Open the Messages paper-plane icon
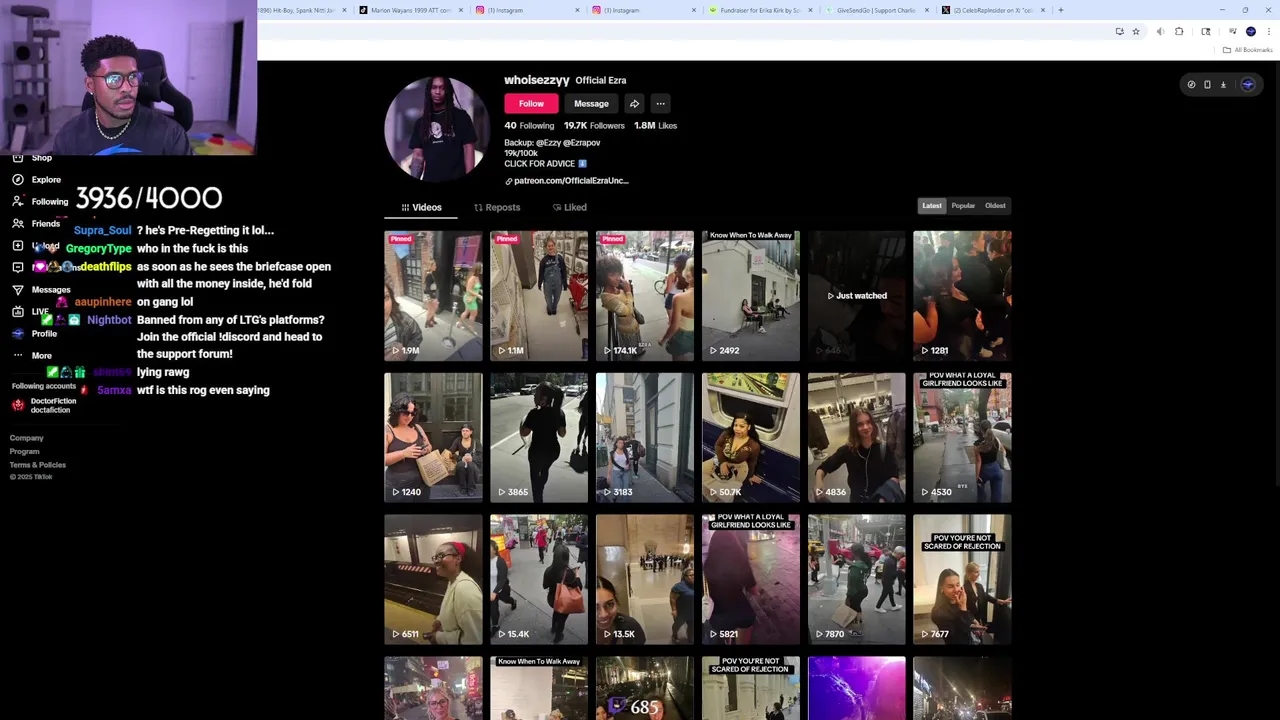Screen dimensions: 1280x720 click(x=18, y=289)
